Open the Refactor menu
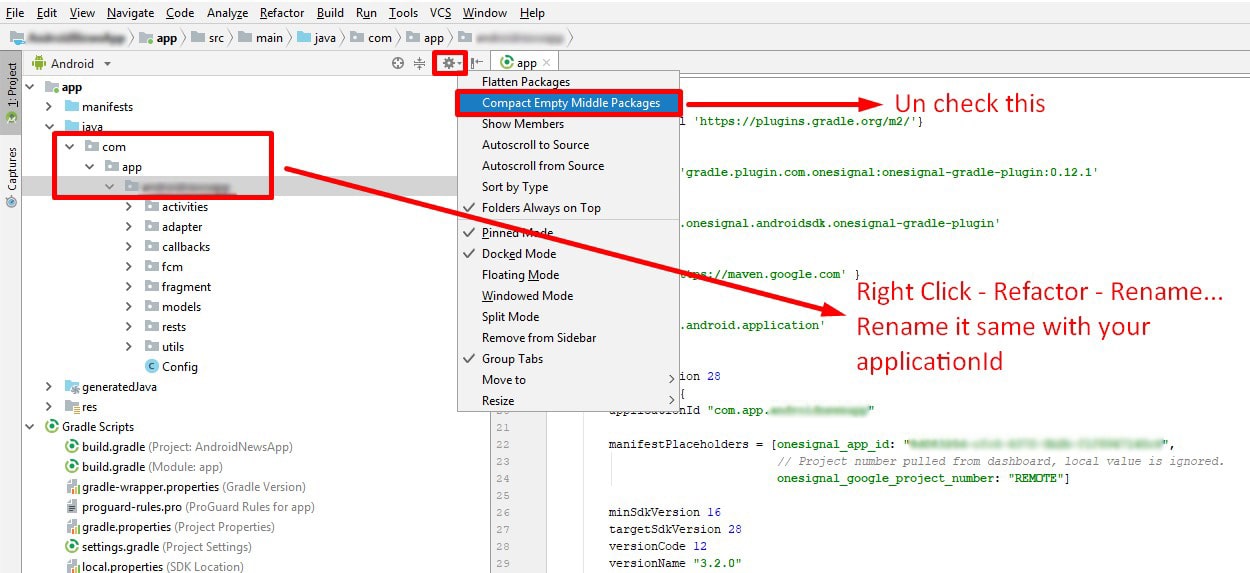 [281, 13]
